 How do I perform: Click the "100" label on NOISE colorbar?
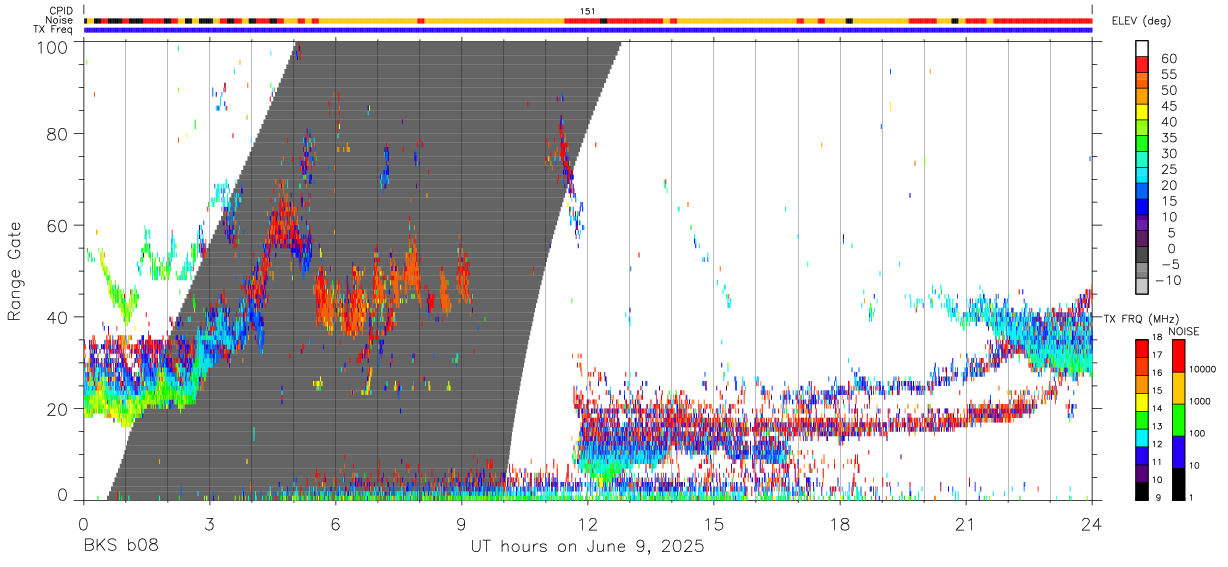tap(1196, 434)
